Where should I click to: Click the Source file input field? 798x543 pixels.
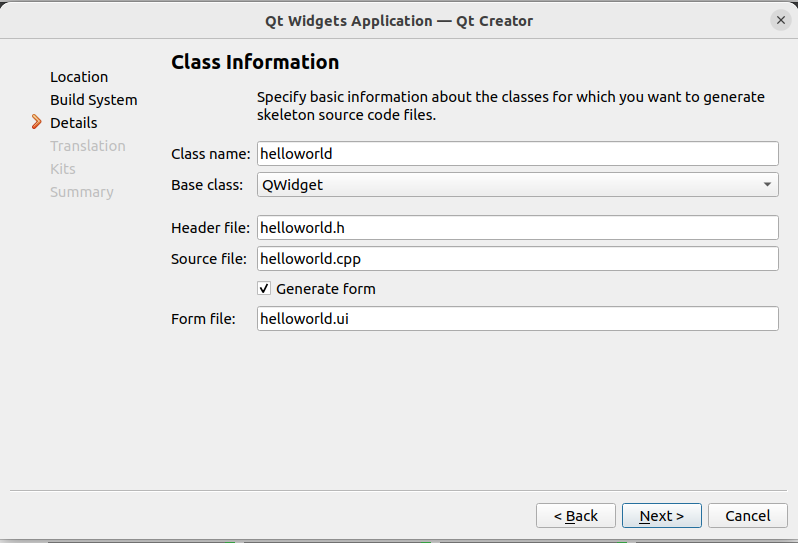click(x=518, y=259)
